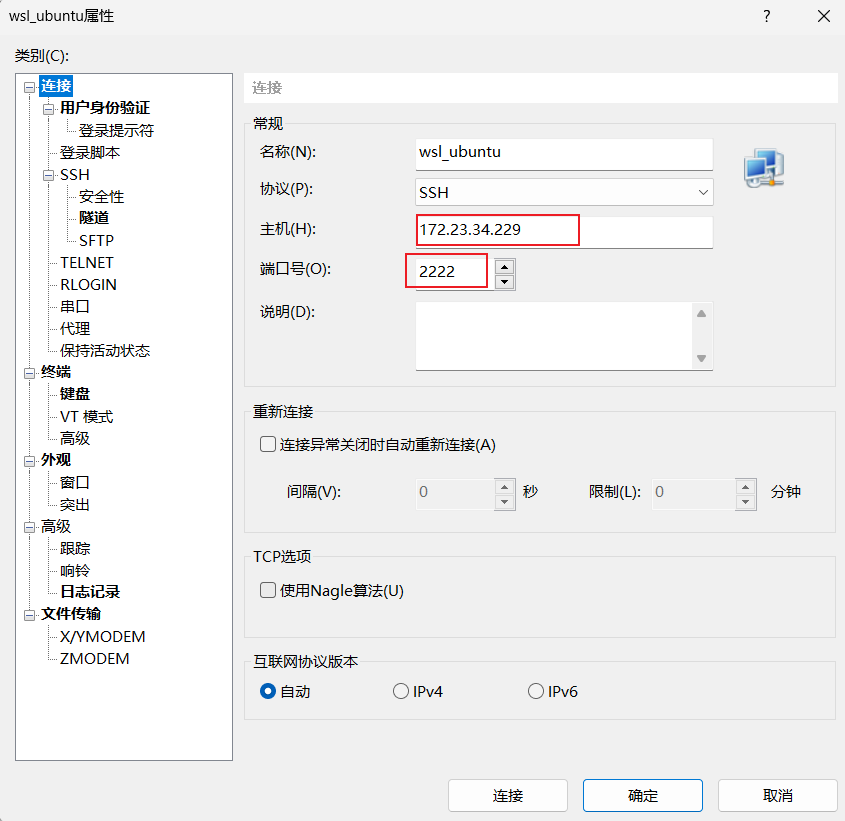Select 登录脚本 tree item
The image size is (845, 821).
pyautogui.click(x=90, y=153)
